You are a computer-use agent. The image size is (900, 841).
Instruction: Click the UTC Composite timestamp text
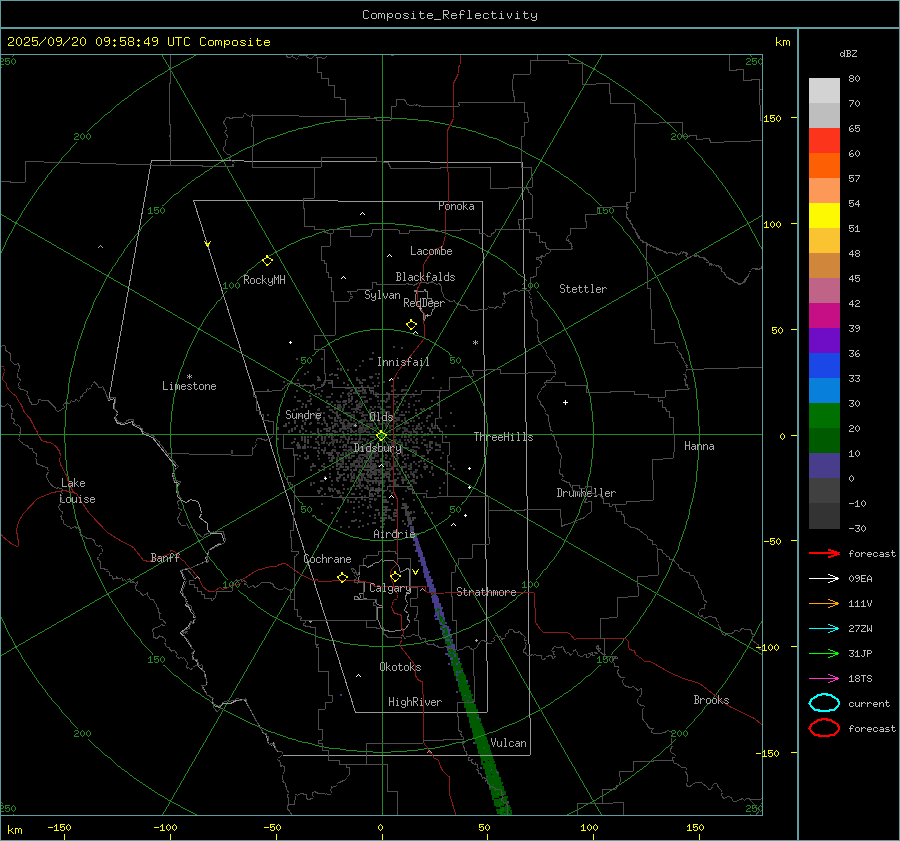tap(138, 42)
